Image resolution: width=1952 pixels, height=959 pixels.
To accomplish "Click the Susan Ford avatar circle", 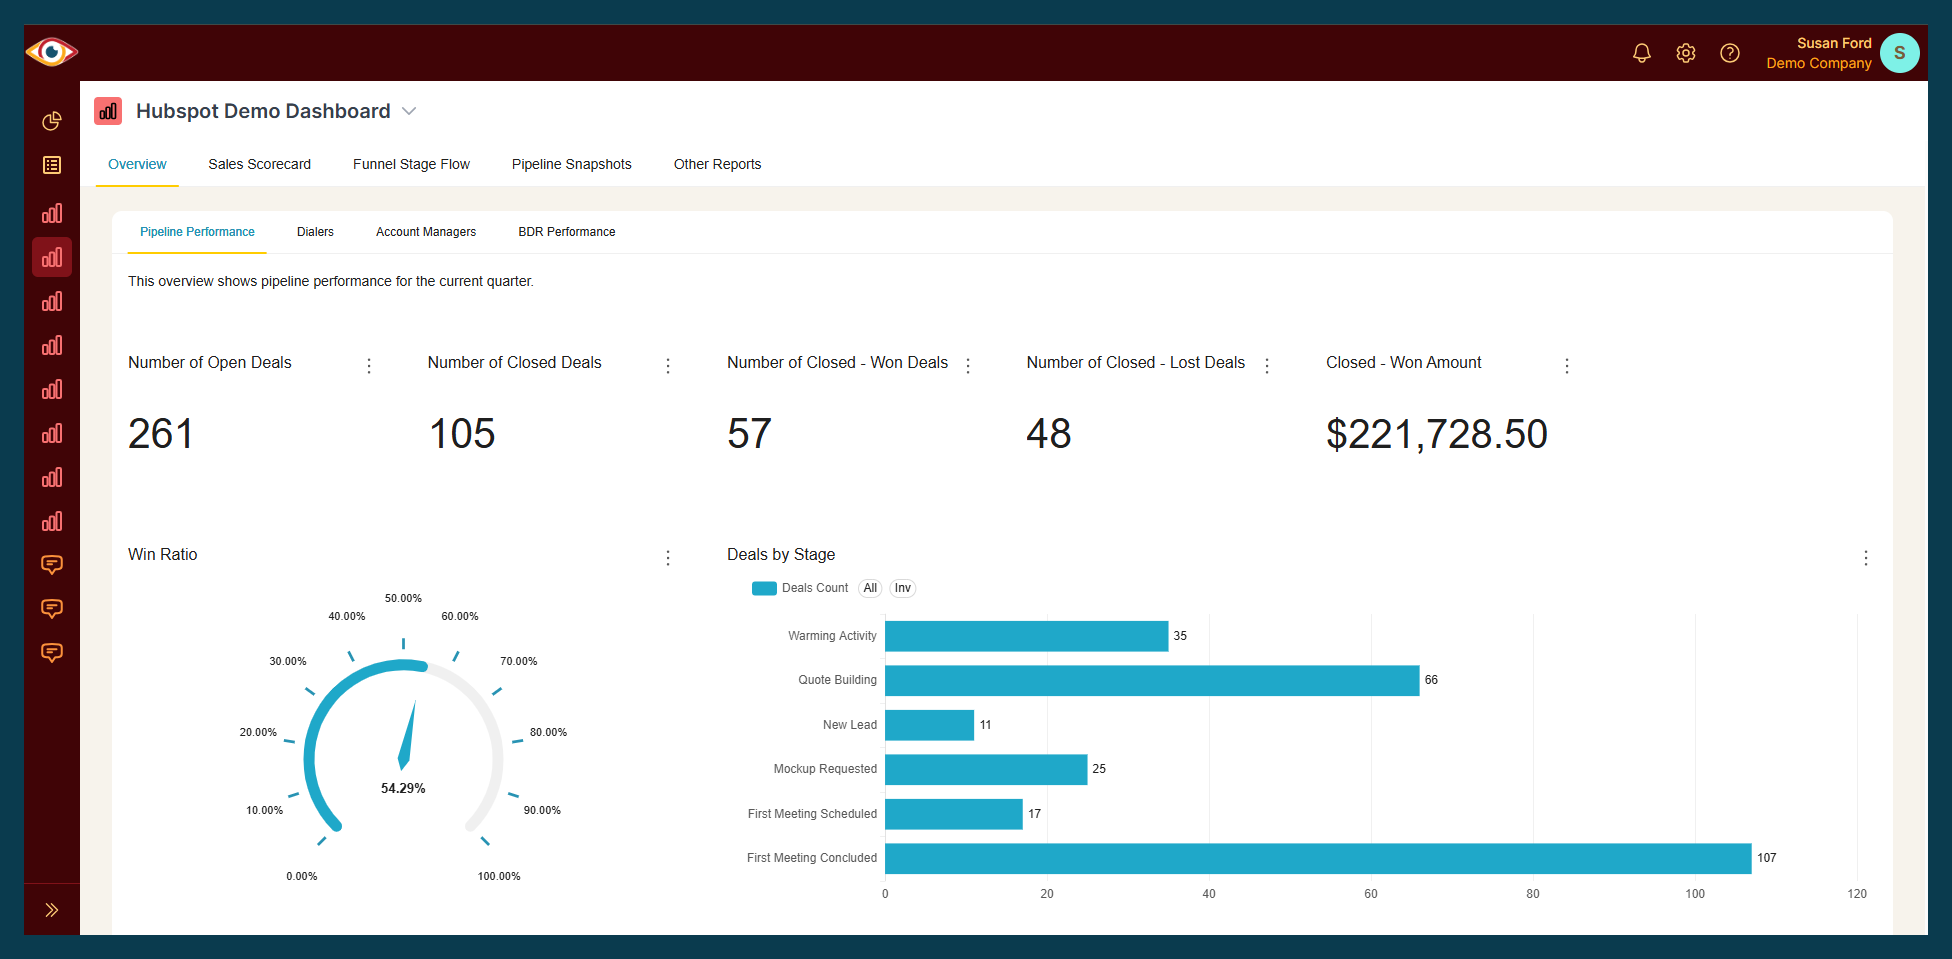I will pos(1900,53).
